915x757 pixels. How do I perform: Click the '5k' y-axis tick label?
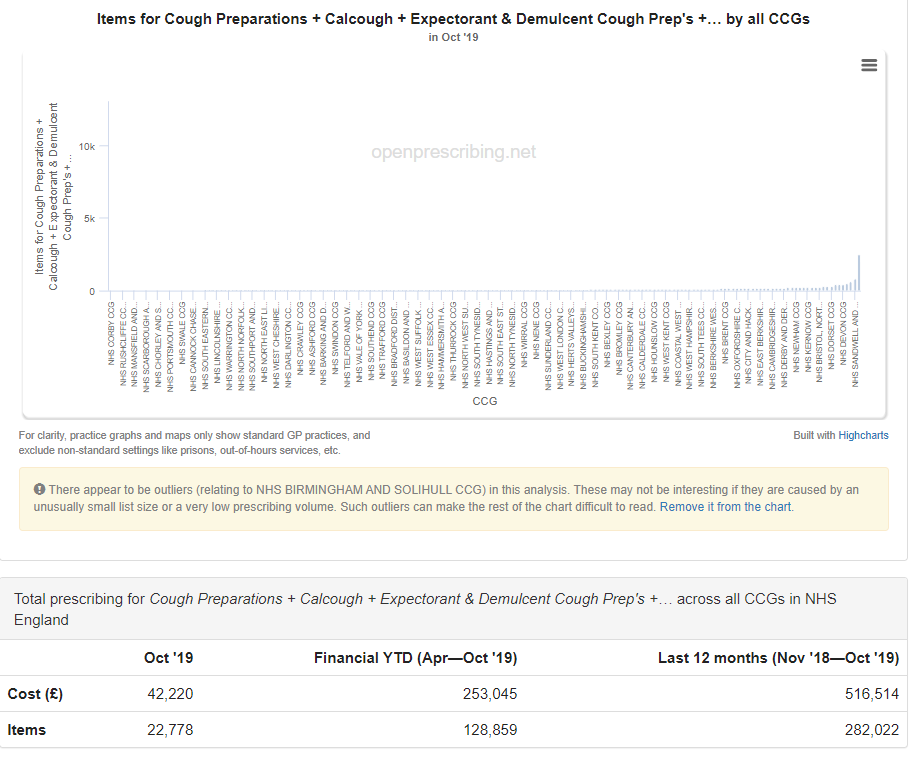[89, 219]
